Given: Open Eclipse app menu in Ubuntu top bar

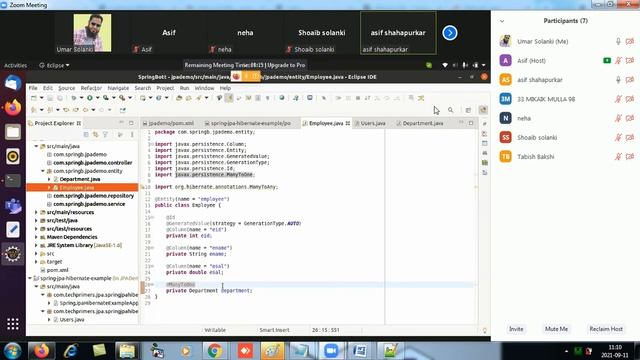Looking at the screenshot, I should coord(55,65).
